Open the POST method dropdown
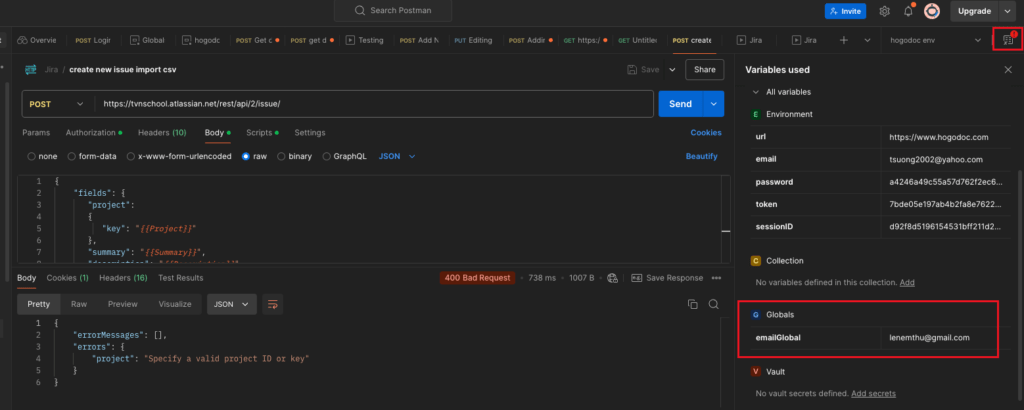Screen dimensions: 1024x410 pos(57,104)
